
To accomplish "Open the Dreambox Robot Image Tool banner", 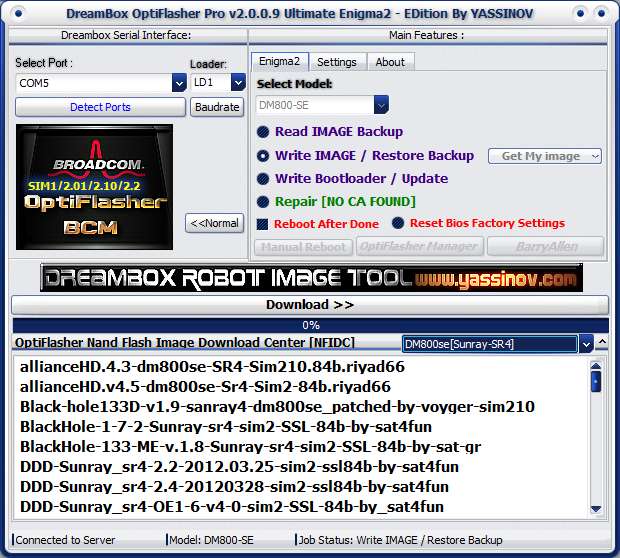I will point(311,278).
